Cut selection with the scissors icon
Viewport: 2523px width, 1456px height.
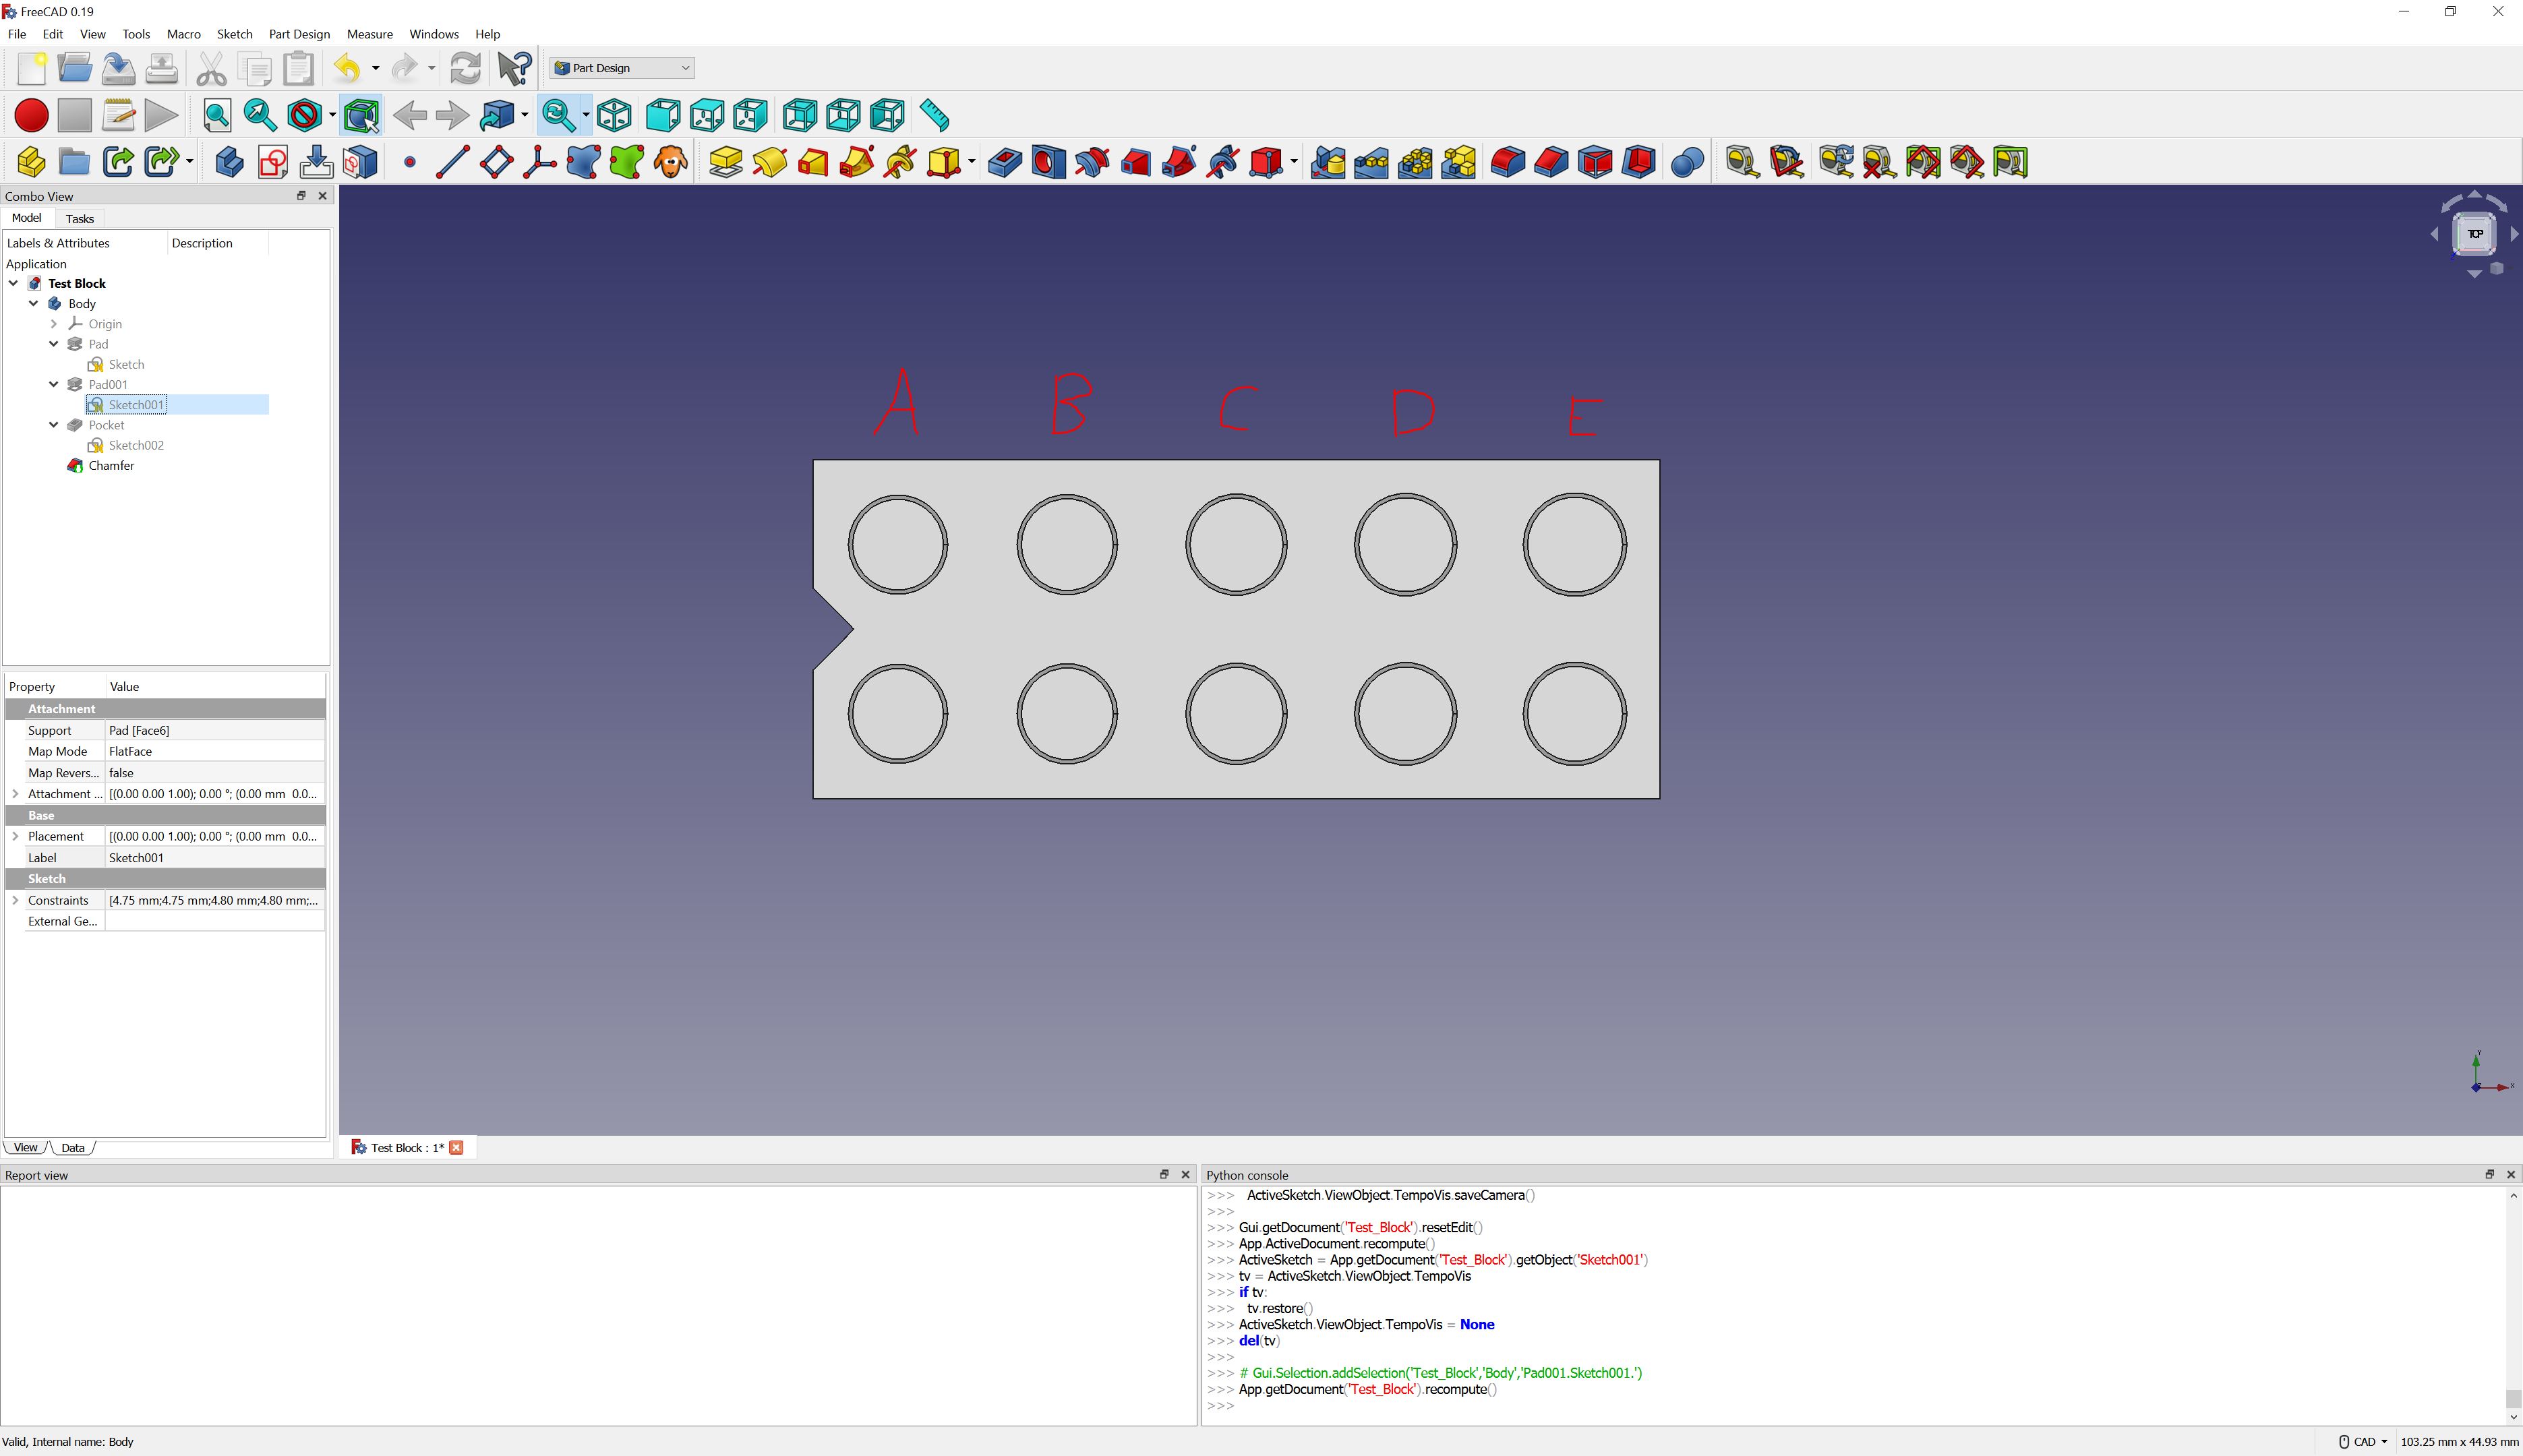pyautogui.click(x=211, y=68)
